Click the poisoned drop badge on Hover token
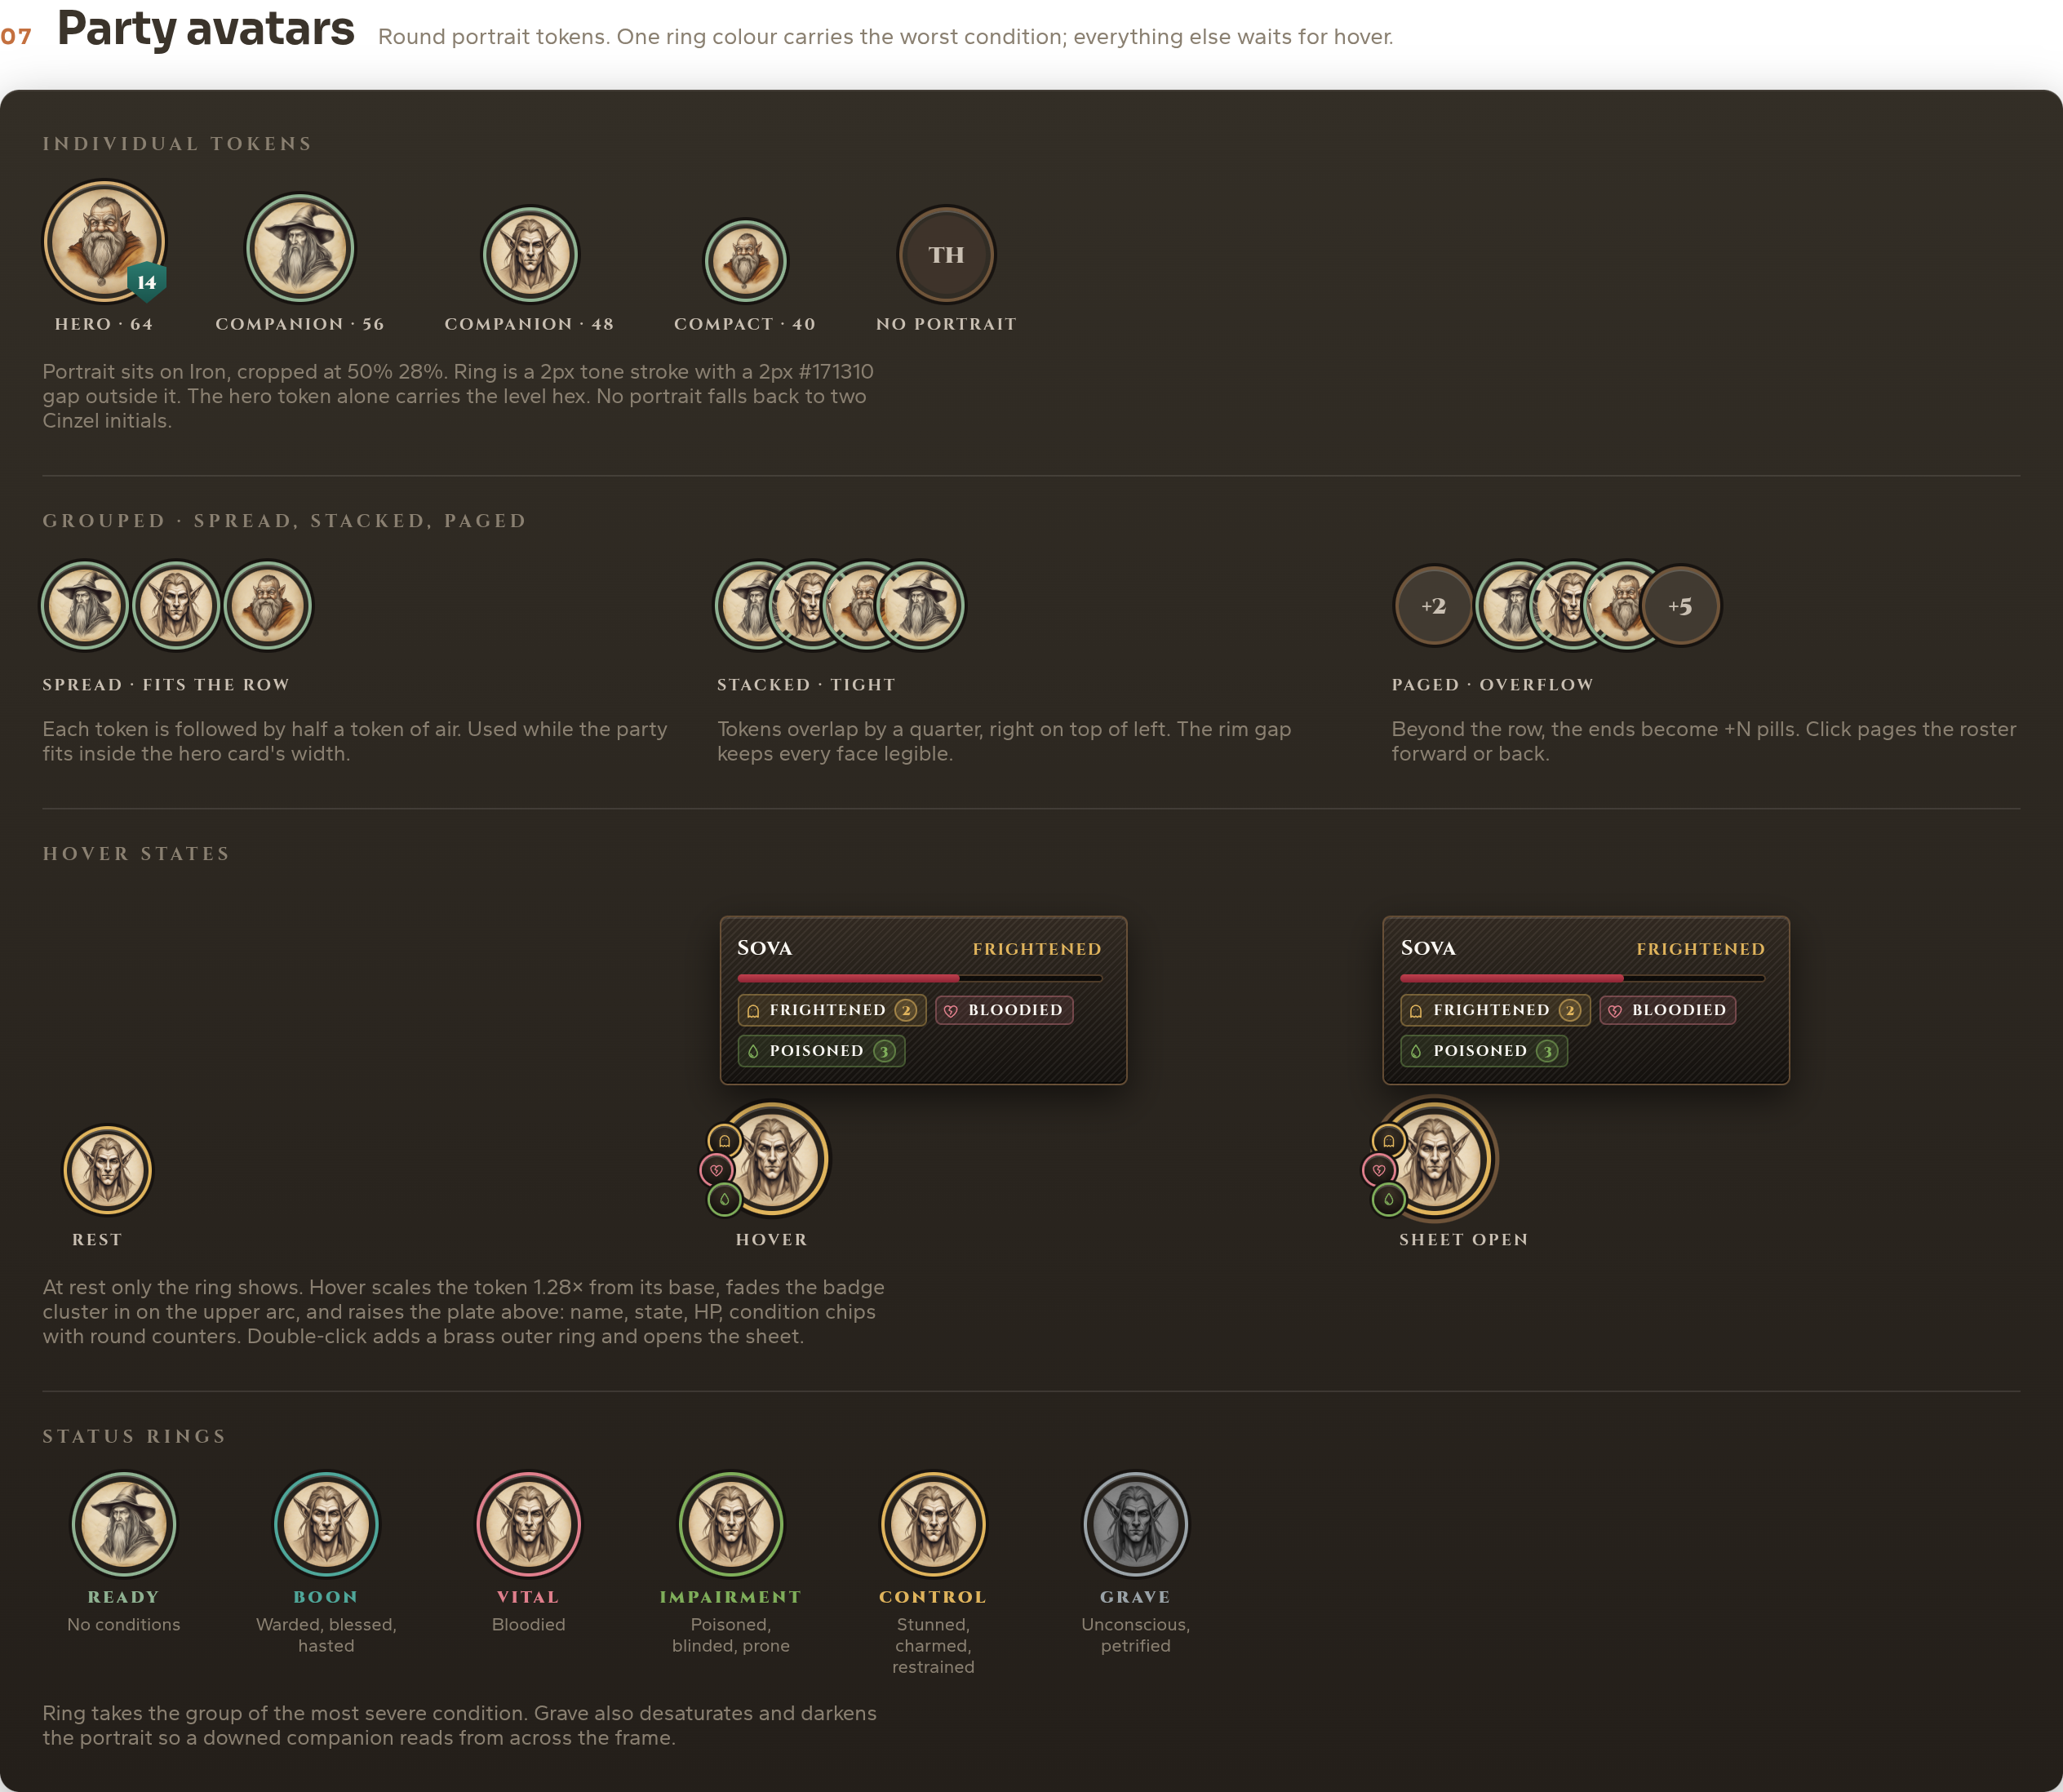Screen dimensions: 2063x1792 (724, 1199)
